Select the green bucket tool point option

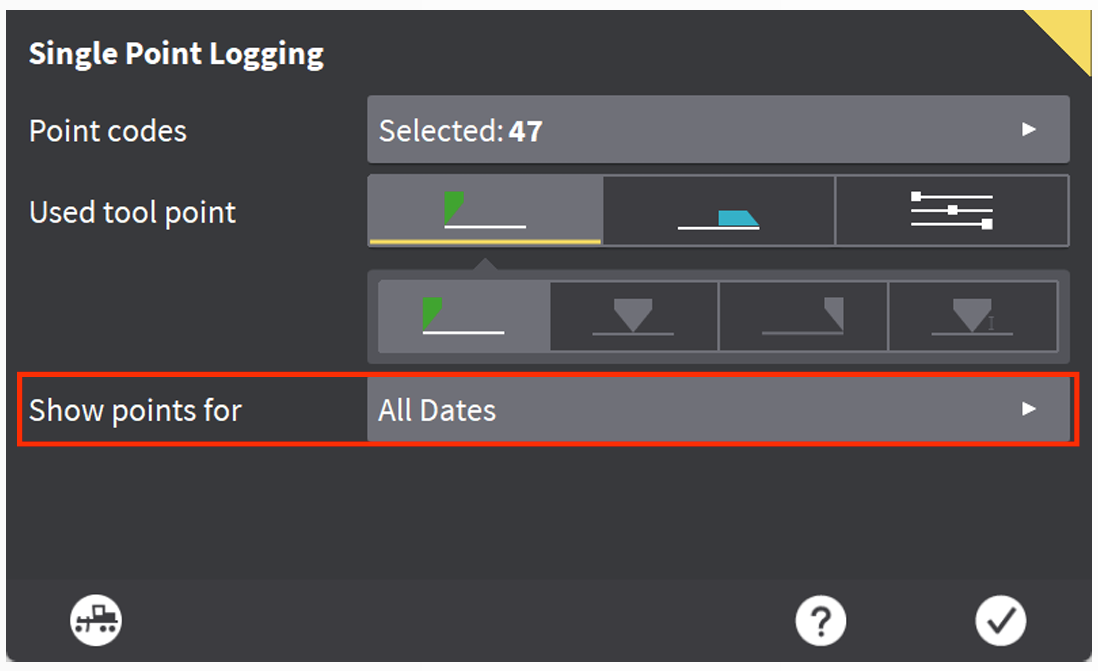click(485, 211)
